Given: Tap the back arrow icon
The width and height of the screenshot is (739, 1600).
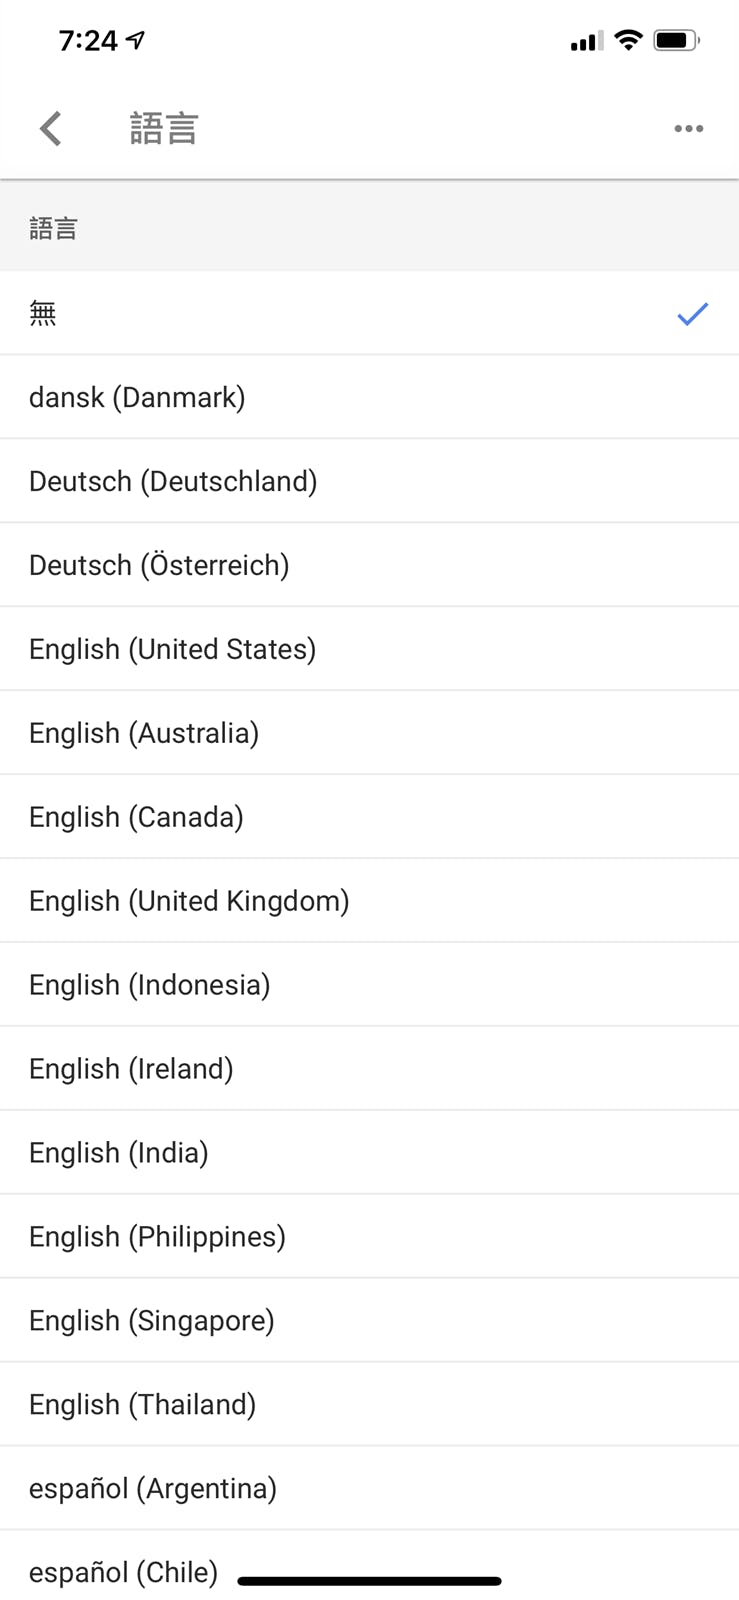Looking at the screenshot, I should click(x=51, y=129).
